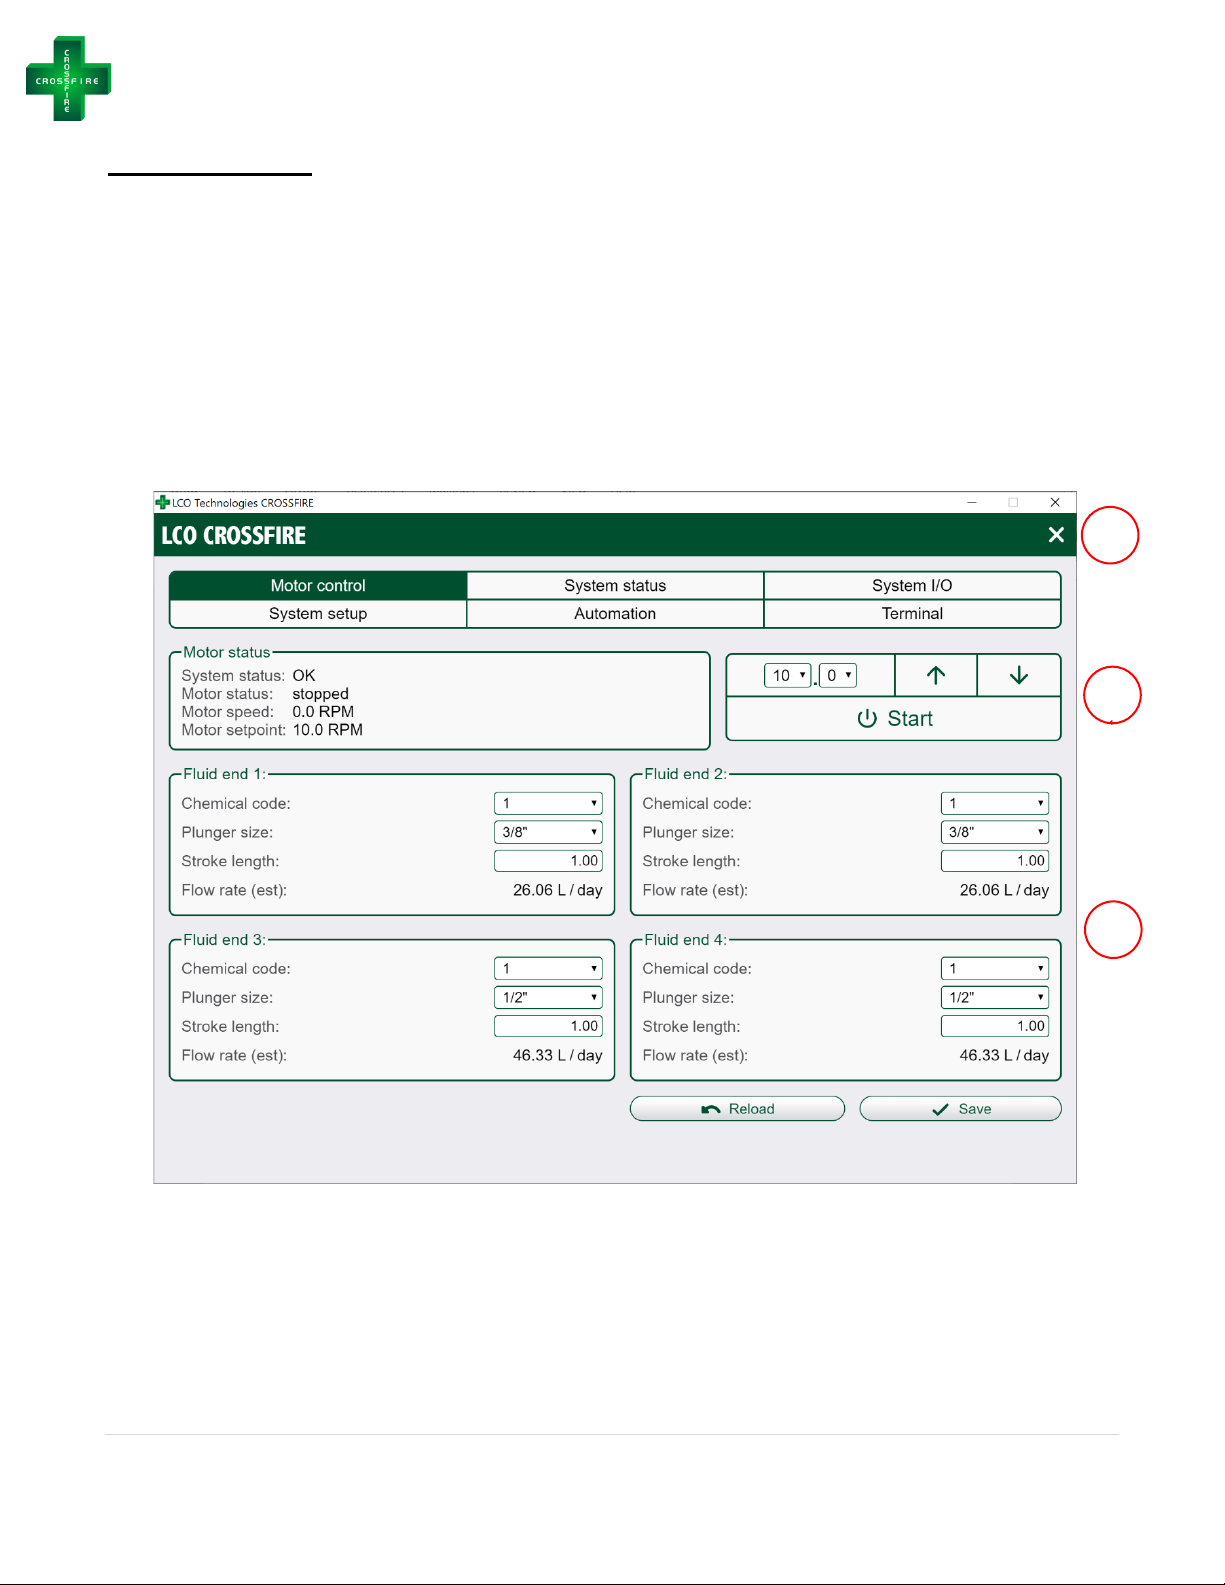Click the System status OK value
The image size is (1225, 1585).
tap(304, 677)
